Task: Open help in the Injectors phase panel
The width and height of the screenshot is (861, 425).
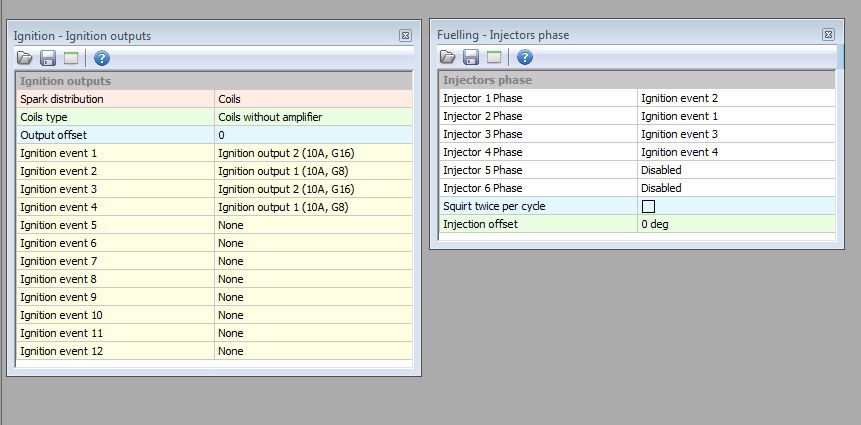Action: [x=524, y=58]
